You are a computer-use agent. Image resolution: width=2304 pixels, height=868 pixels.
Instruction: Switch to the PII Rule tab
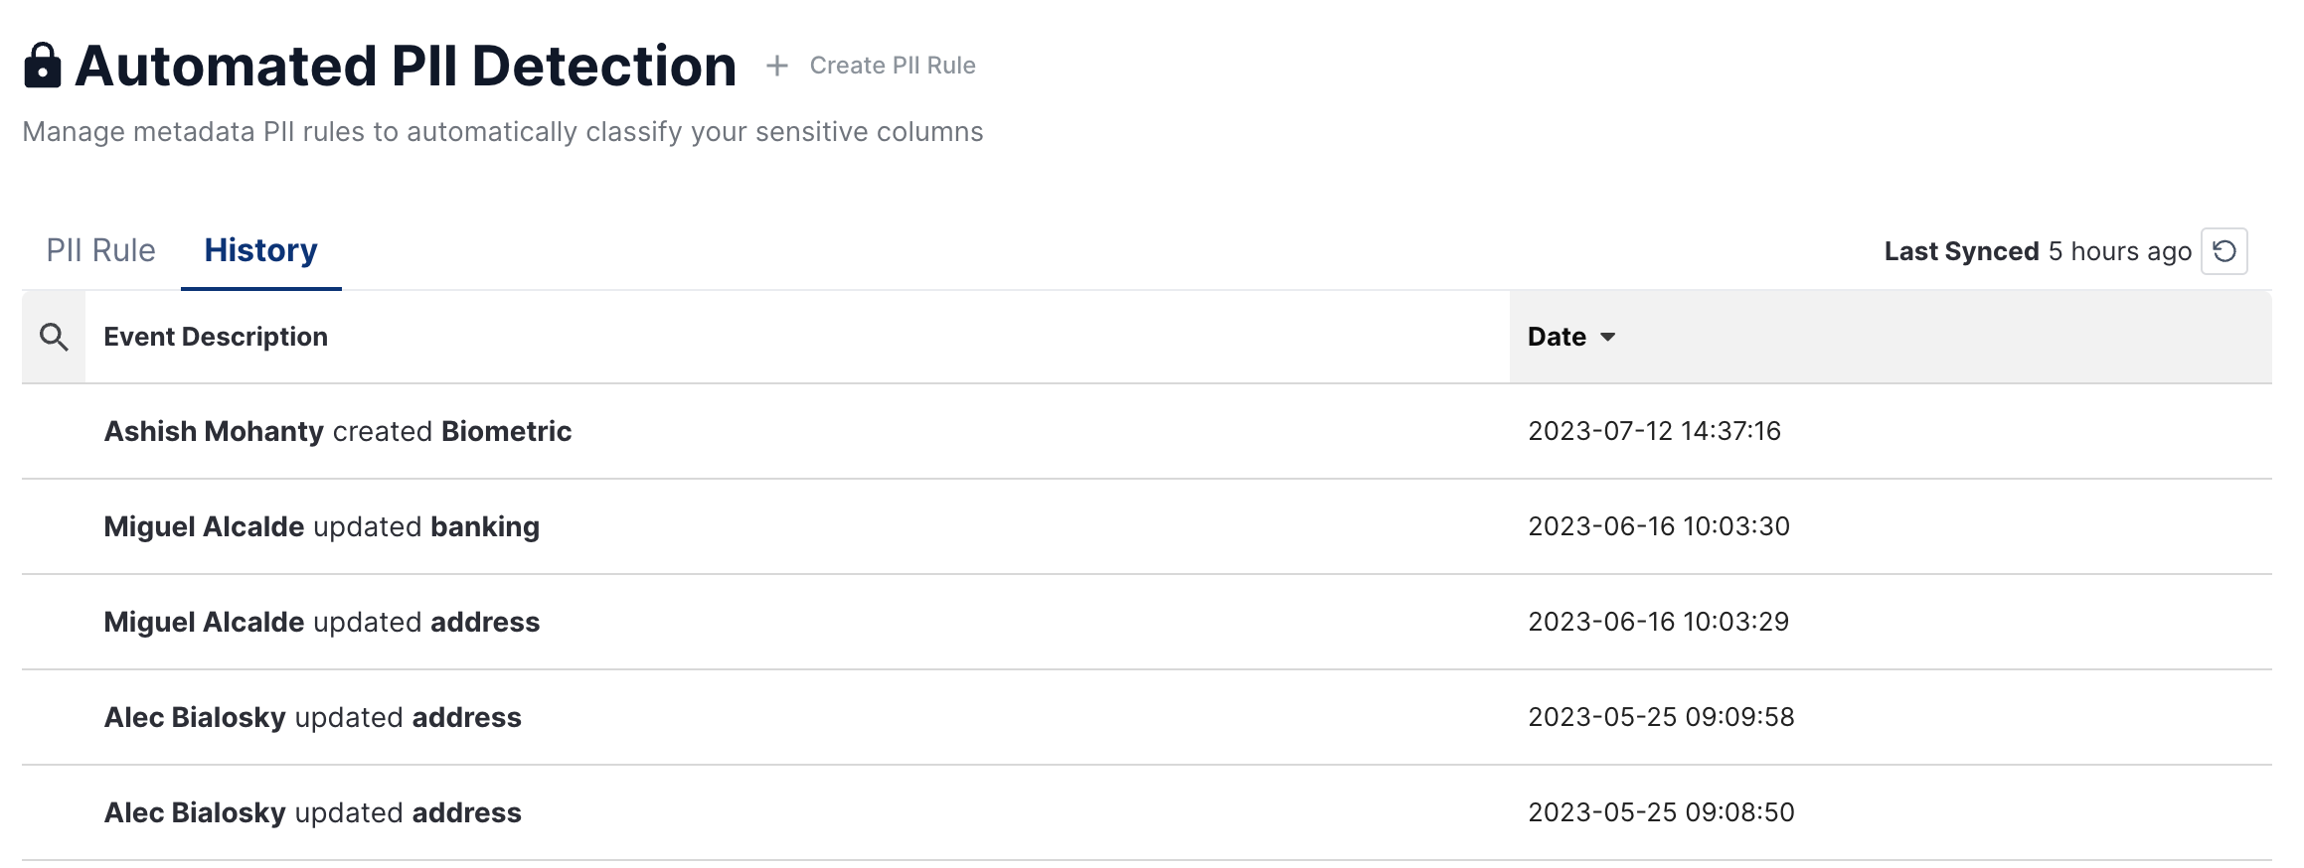coord(101,250)
